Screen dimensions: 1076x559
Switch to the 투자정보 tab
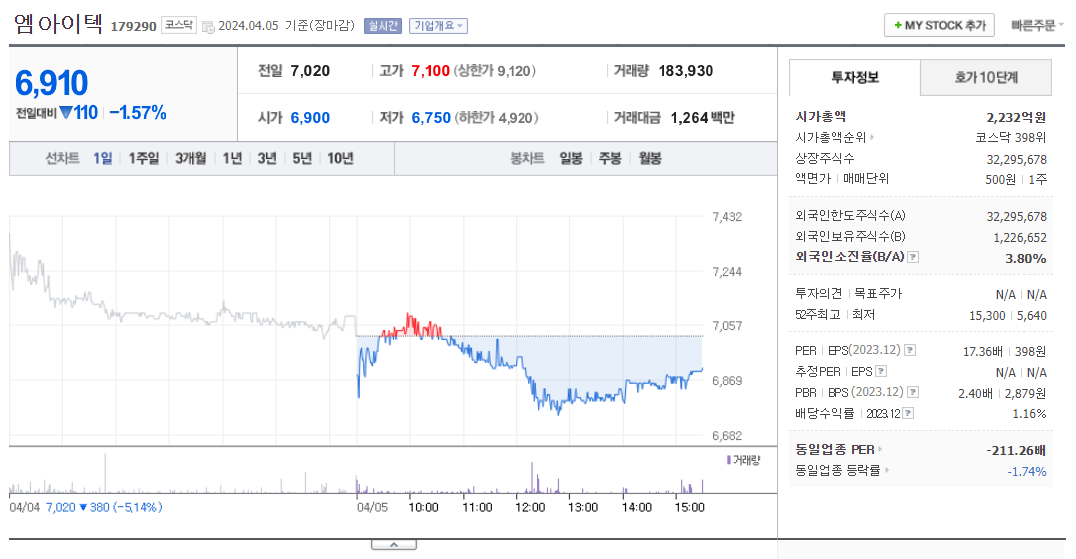(855, 78)
